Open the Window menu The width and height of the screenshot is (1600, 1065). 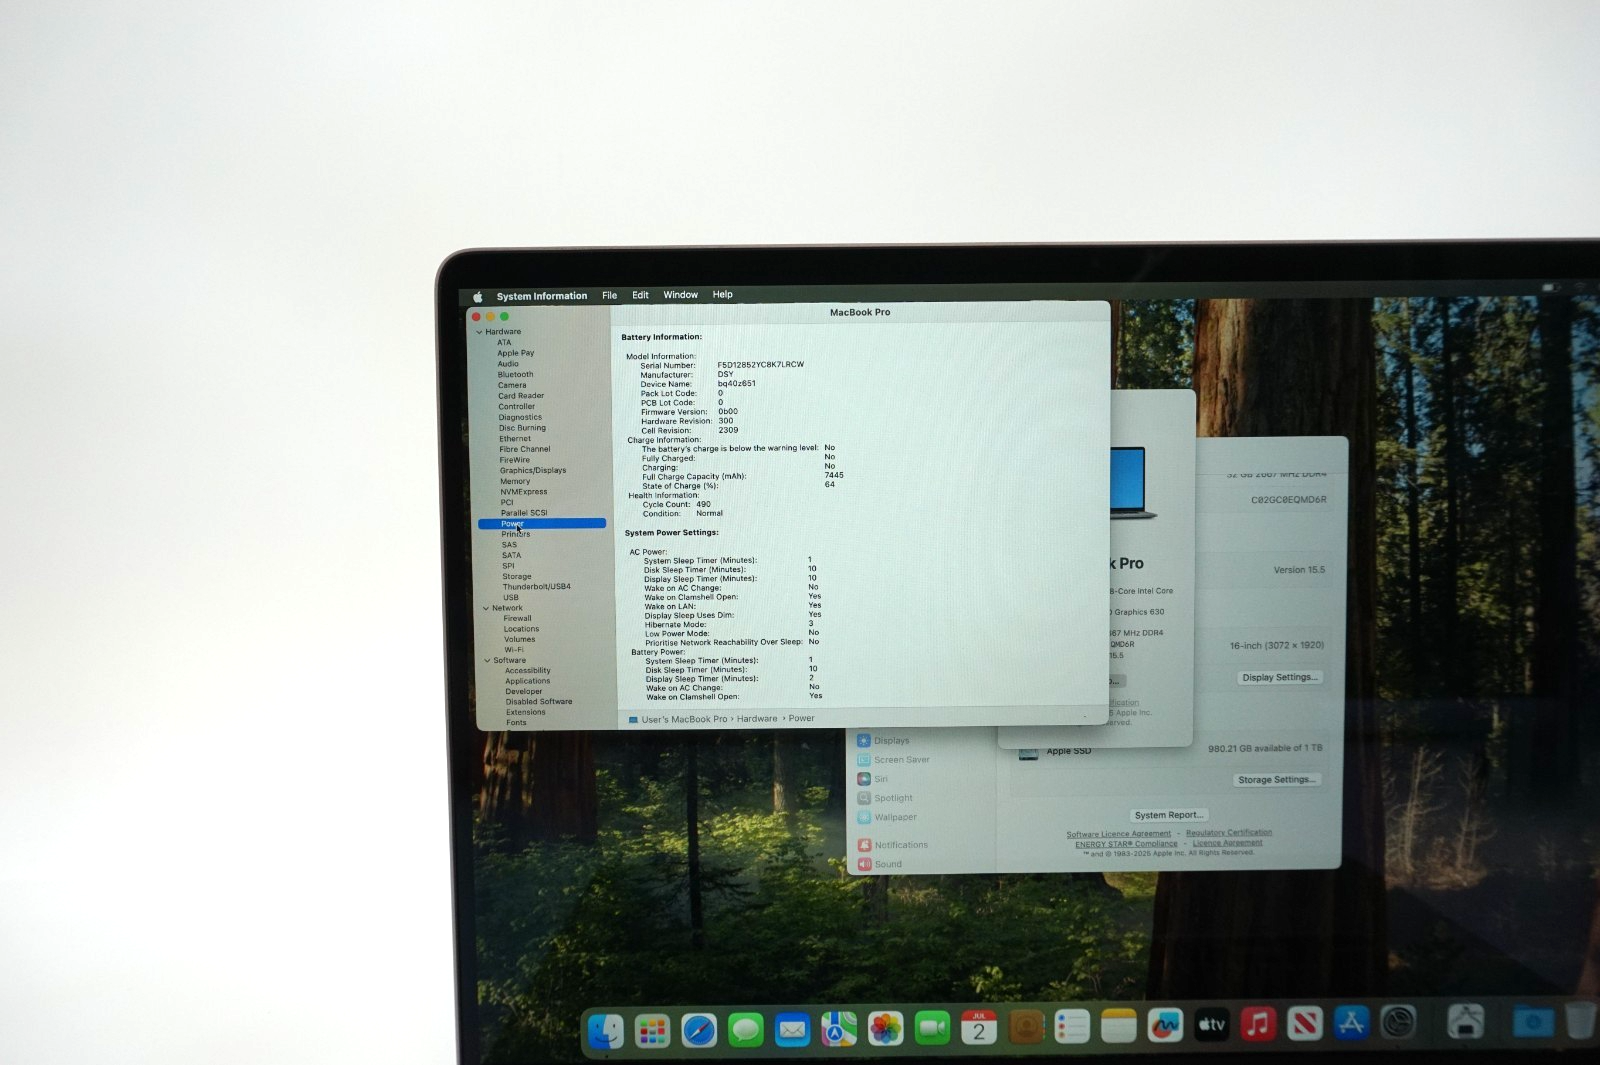click(x=680, y=295)
